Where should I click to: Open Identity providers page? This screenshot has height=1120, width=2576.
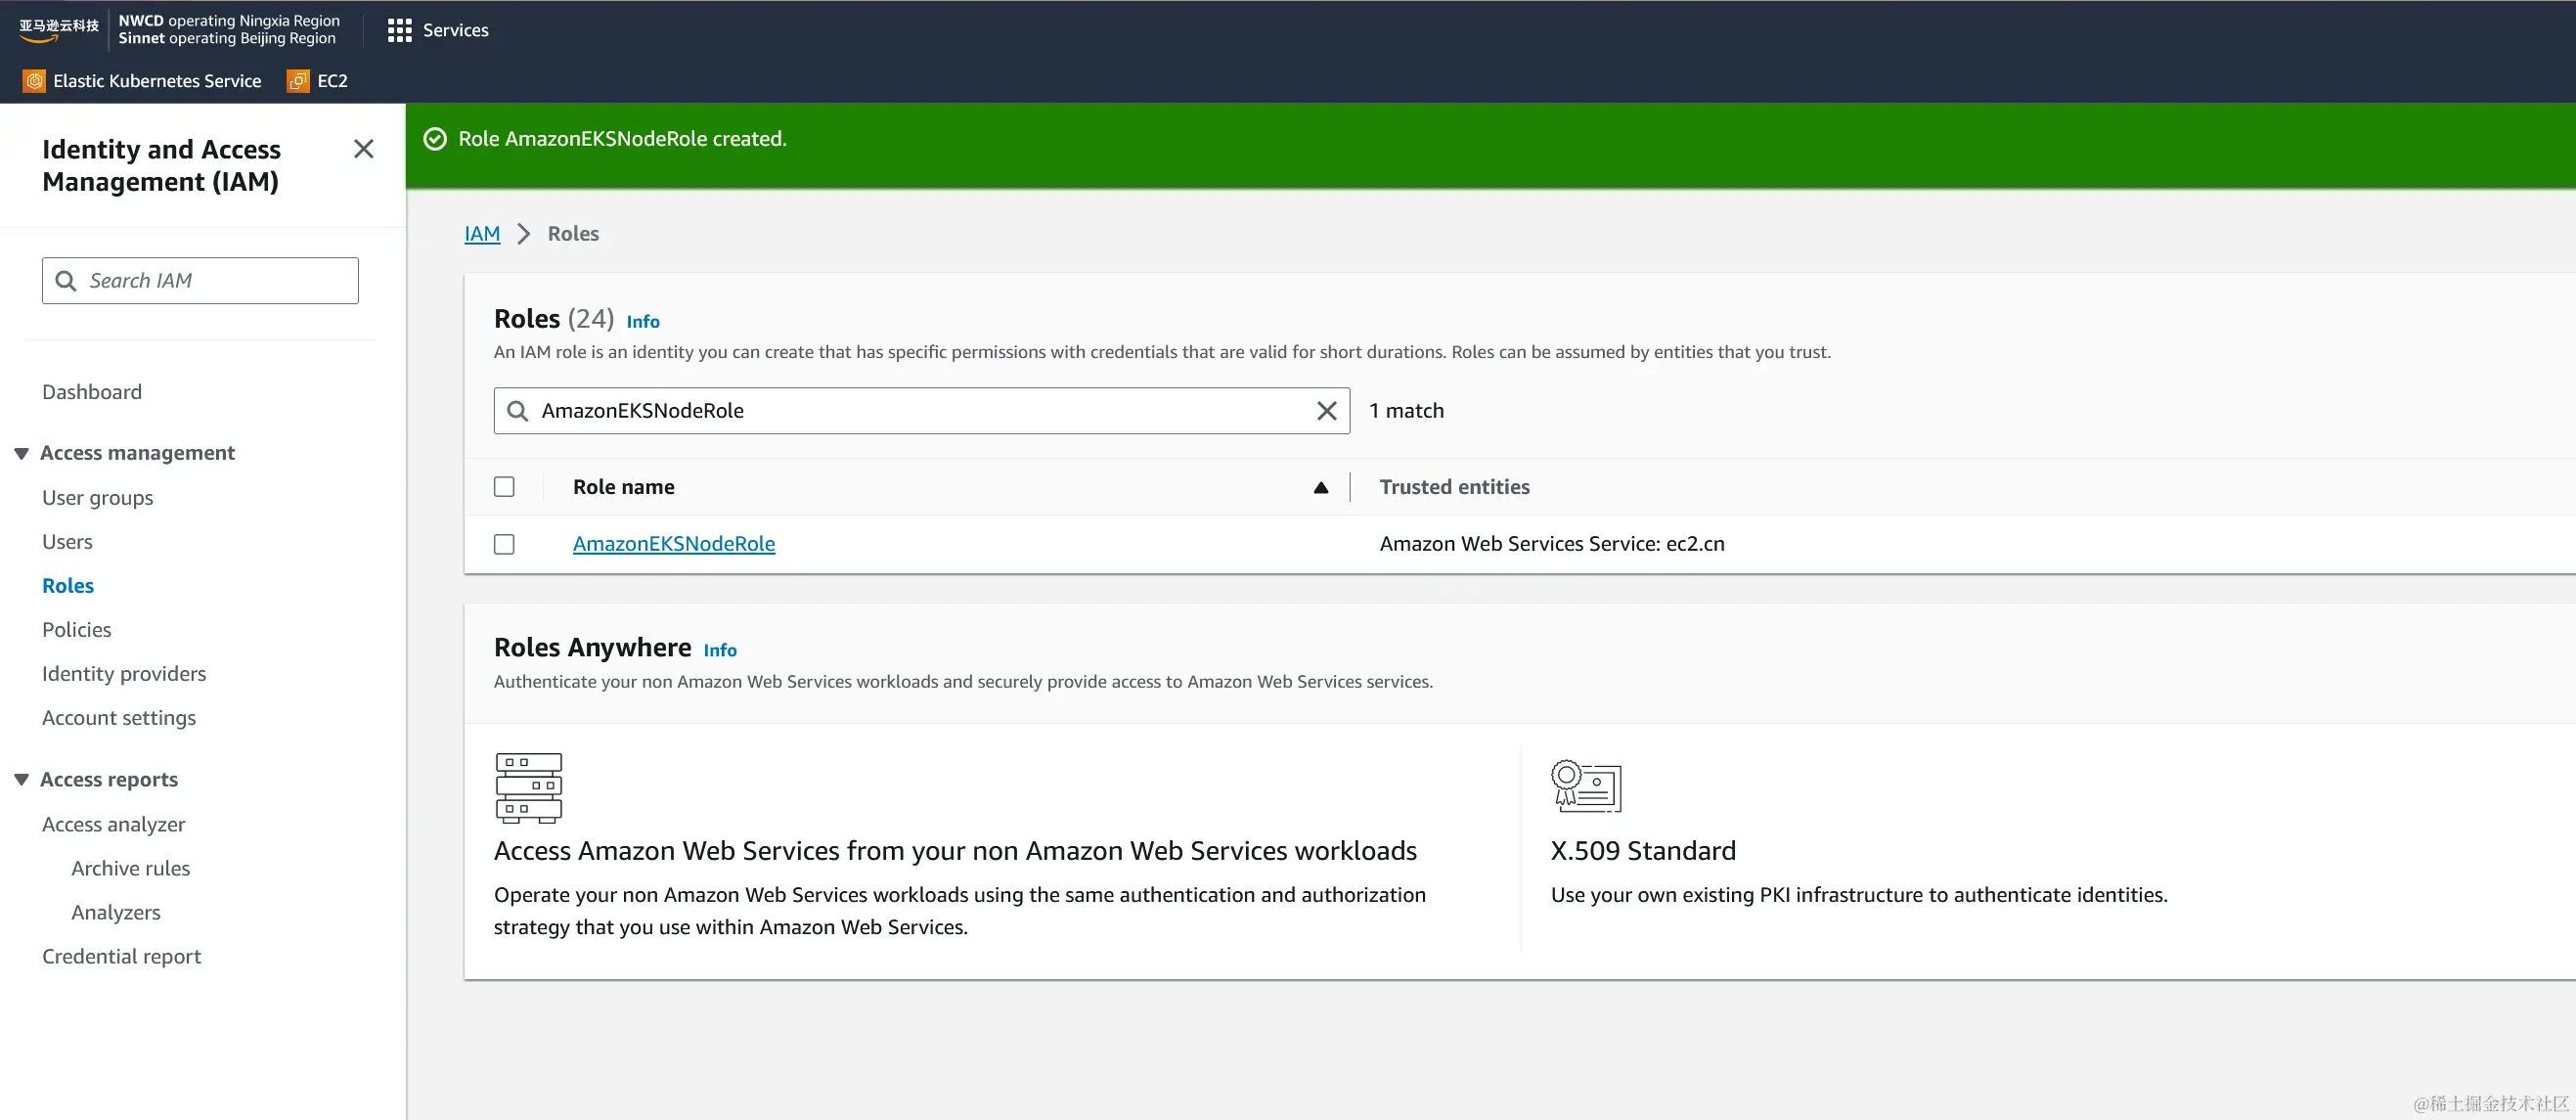click(124, 674)
